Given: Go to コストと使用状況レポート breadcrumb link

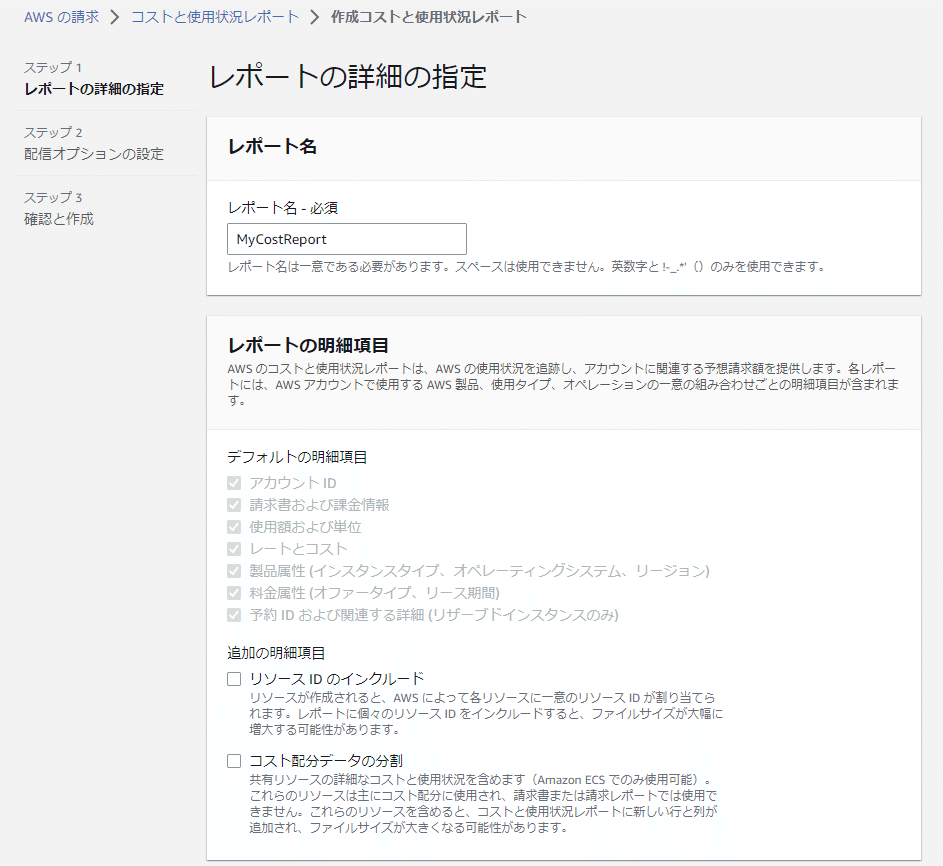Looking at the screenshot, I should pyautogui.click(x=215, y=17).
